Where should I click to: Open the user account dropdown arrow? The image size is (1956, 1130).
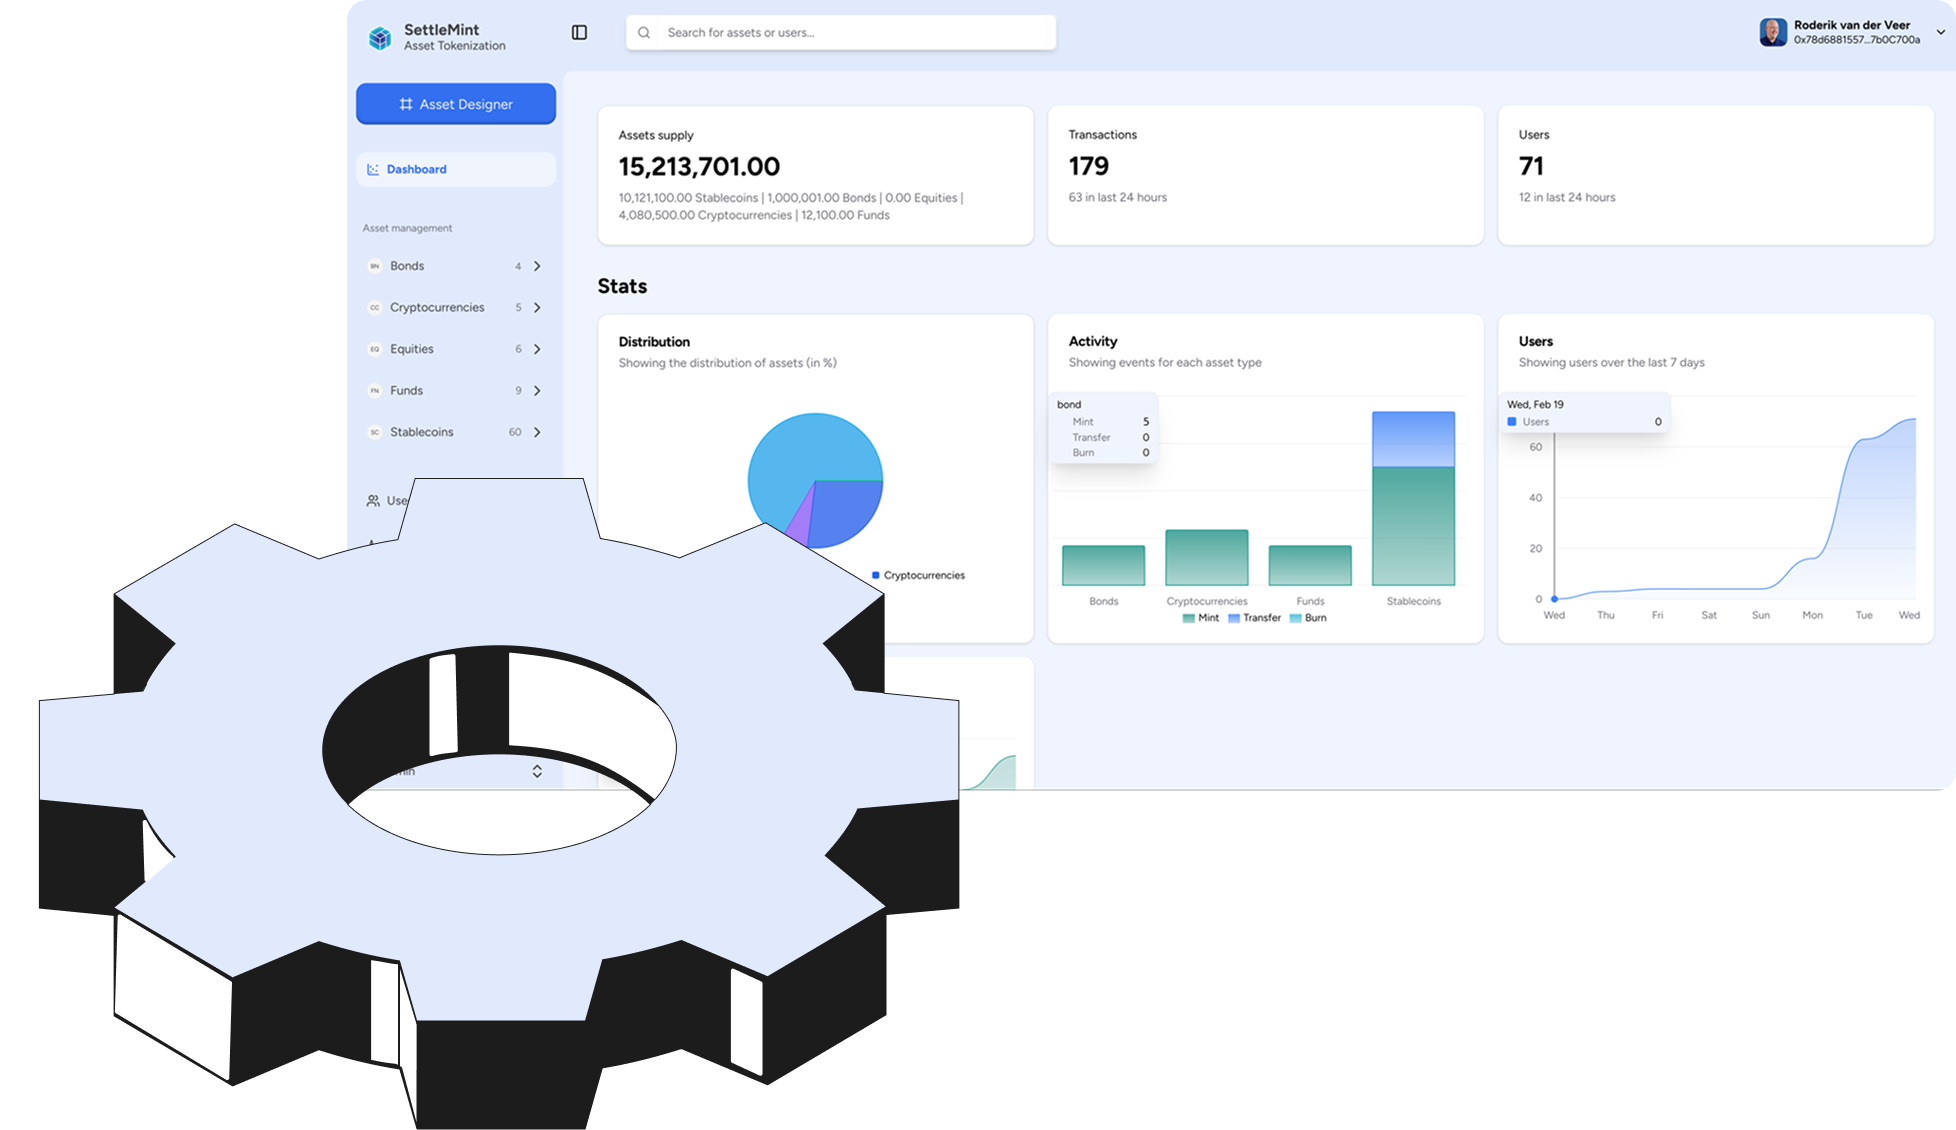(x=1940, y=32)
